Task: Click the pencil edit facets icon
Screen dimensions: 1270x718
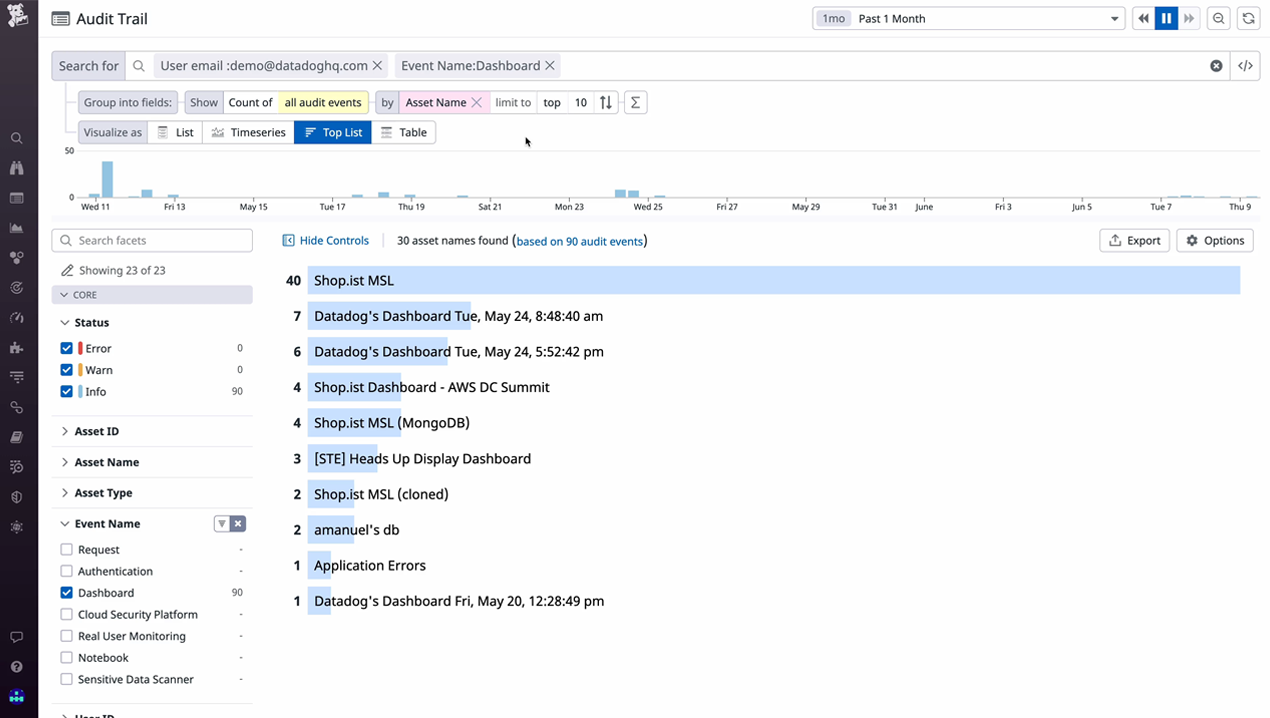Action: pos(67,271)
